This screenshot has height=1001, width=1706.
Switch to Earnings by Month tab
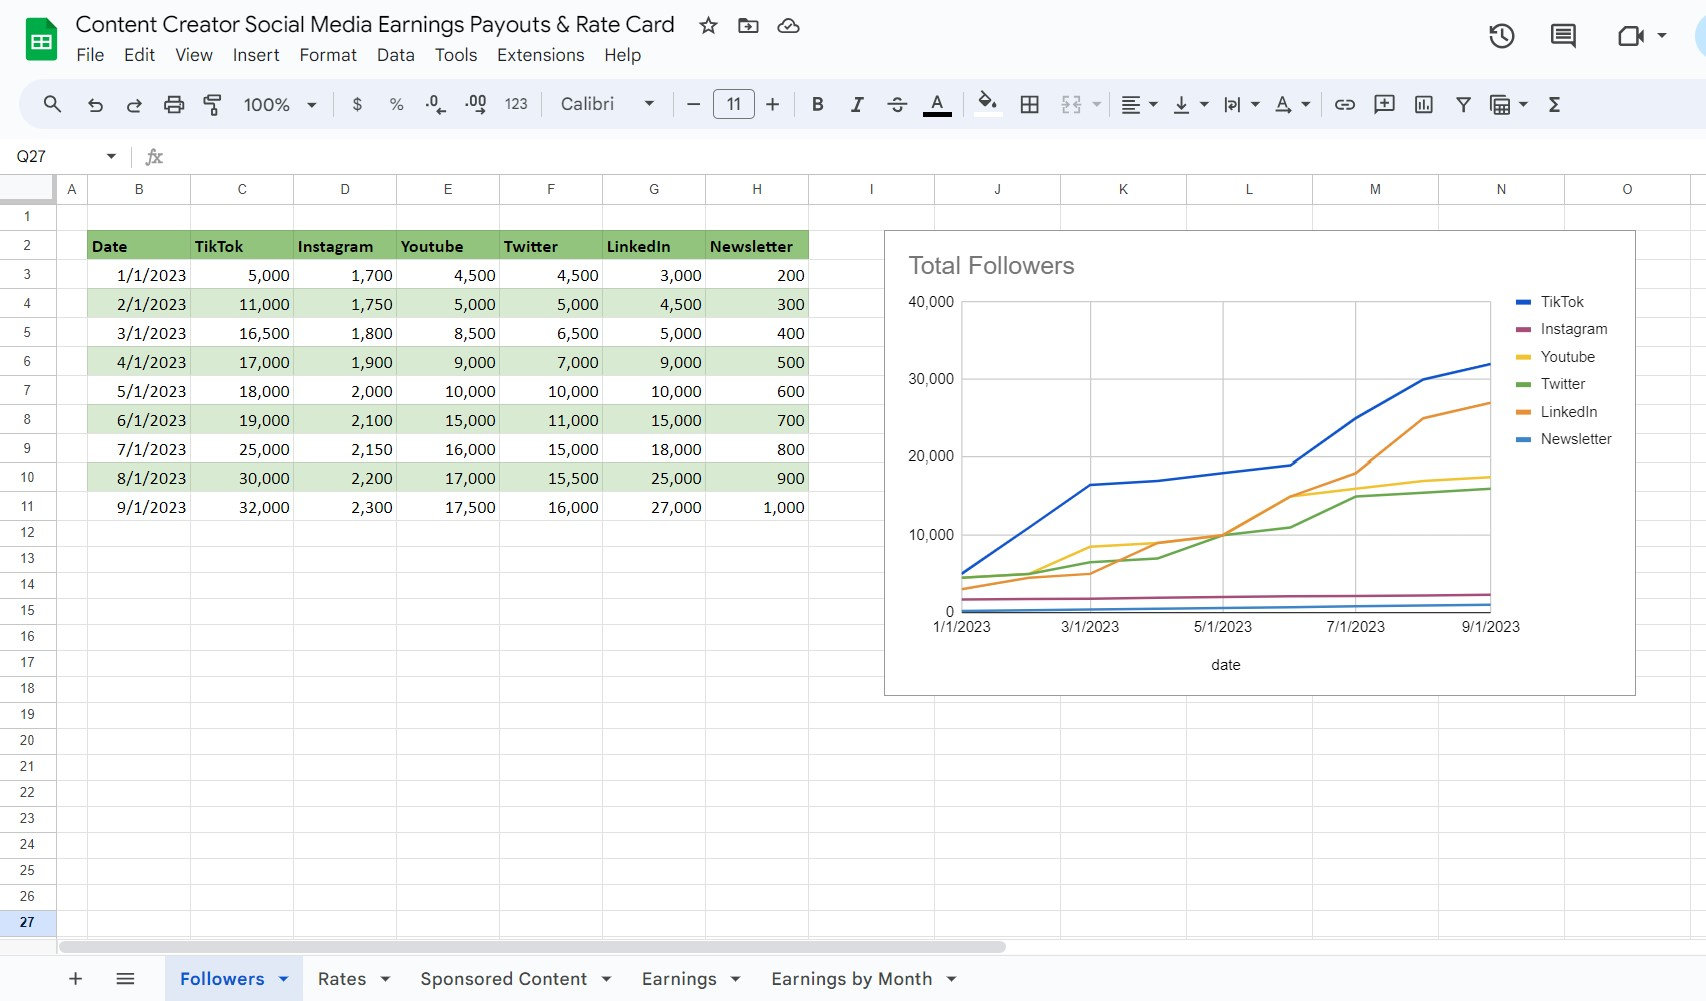pyautogui.click(x=851, y=979)
